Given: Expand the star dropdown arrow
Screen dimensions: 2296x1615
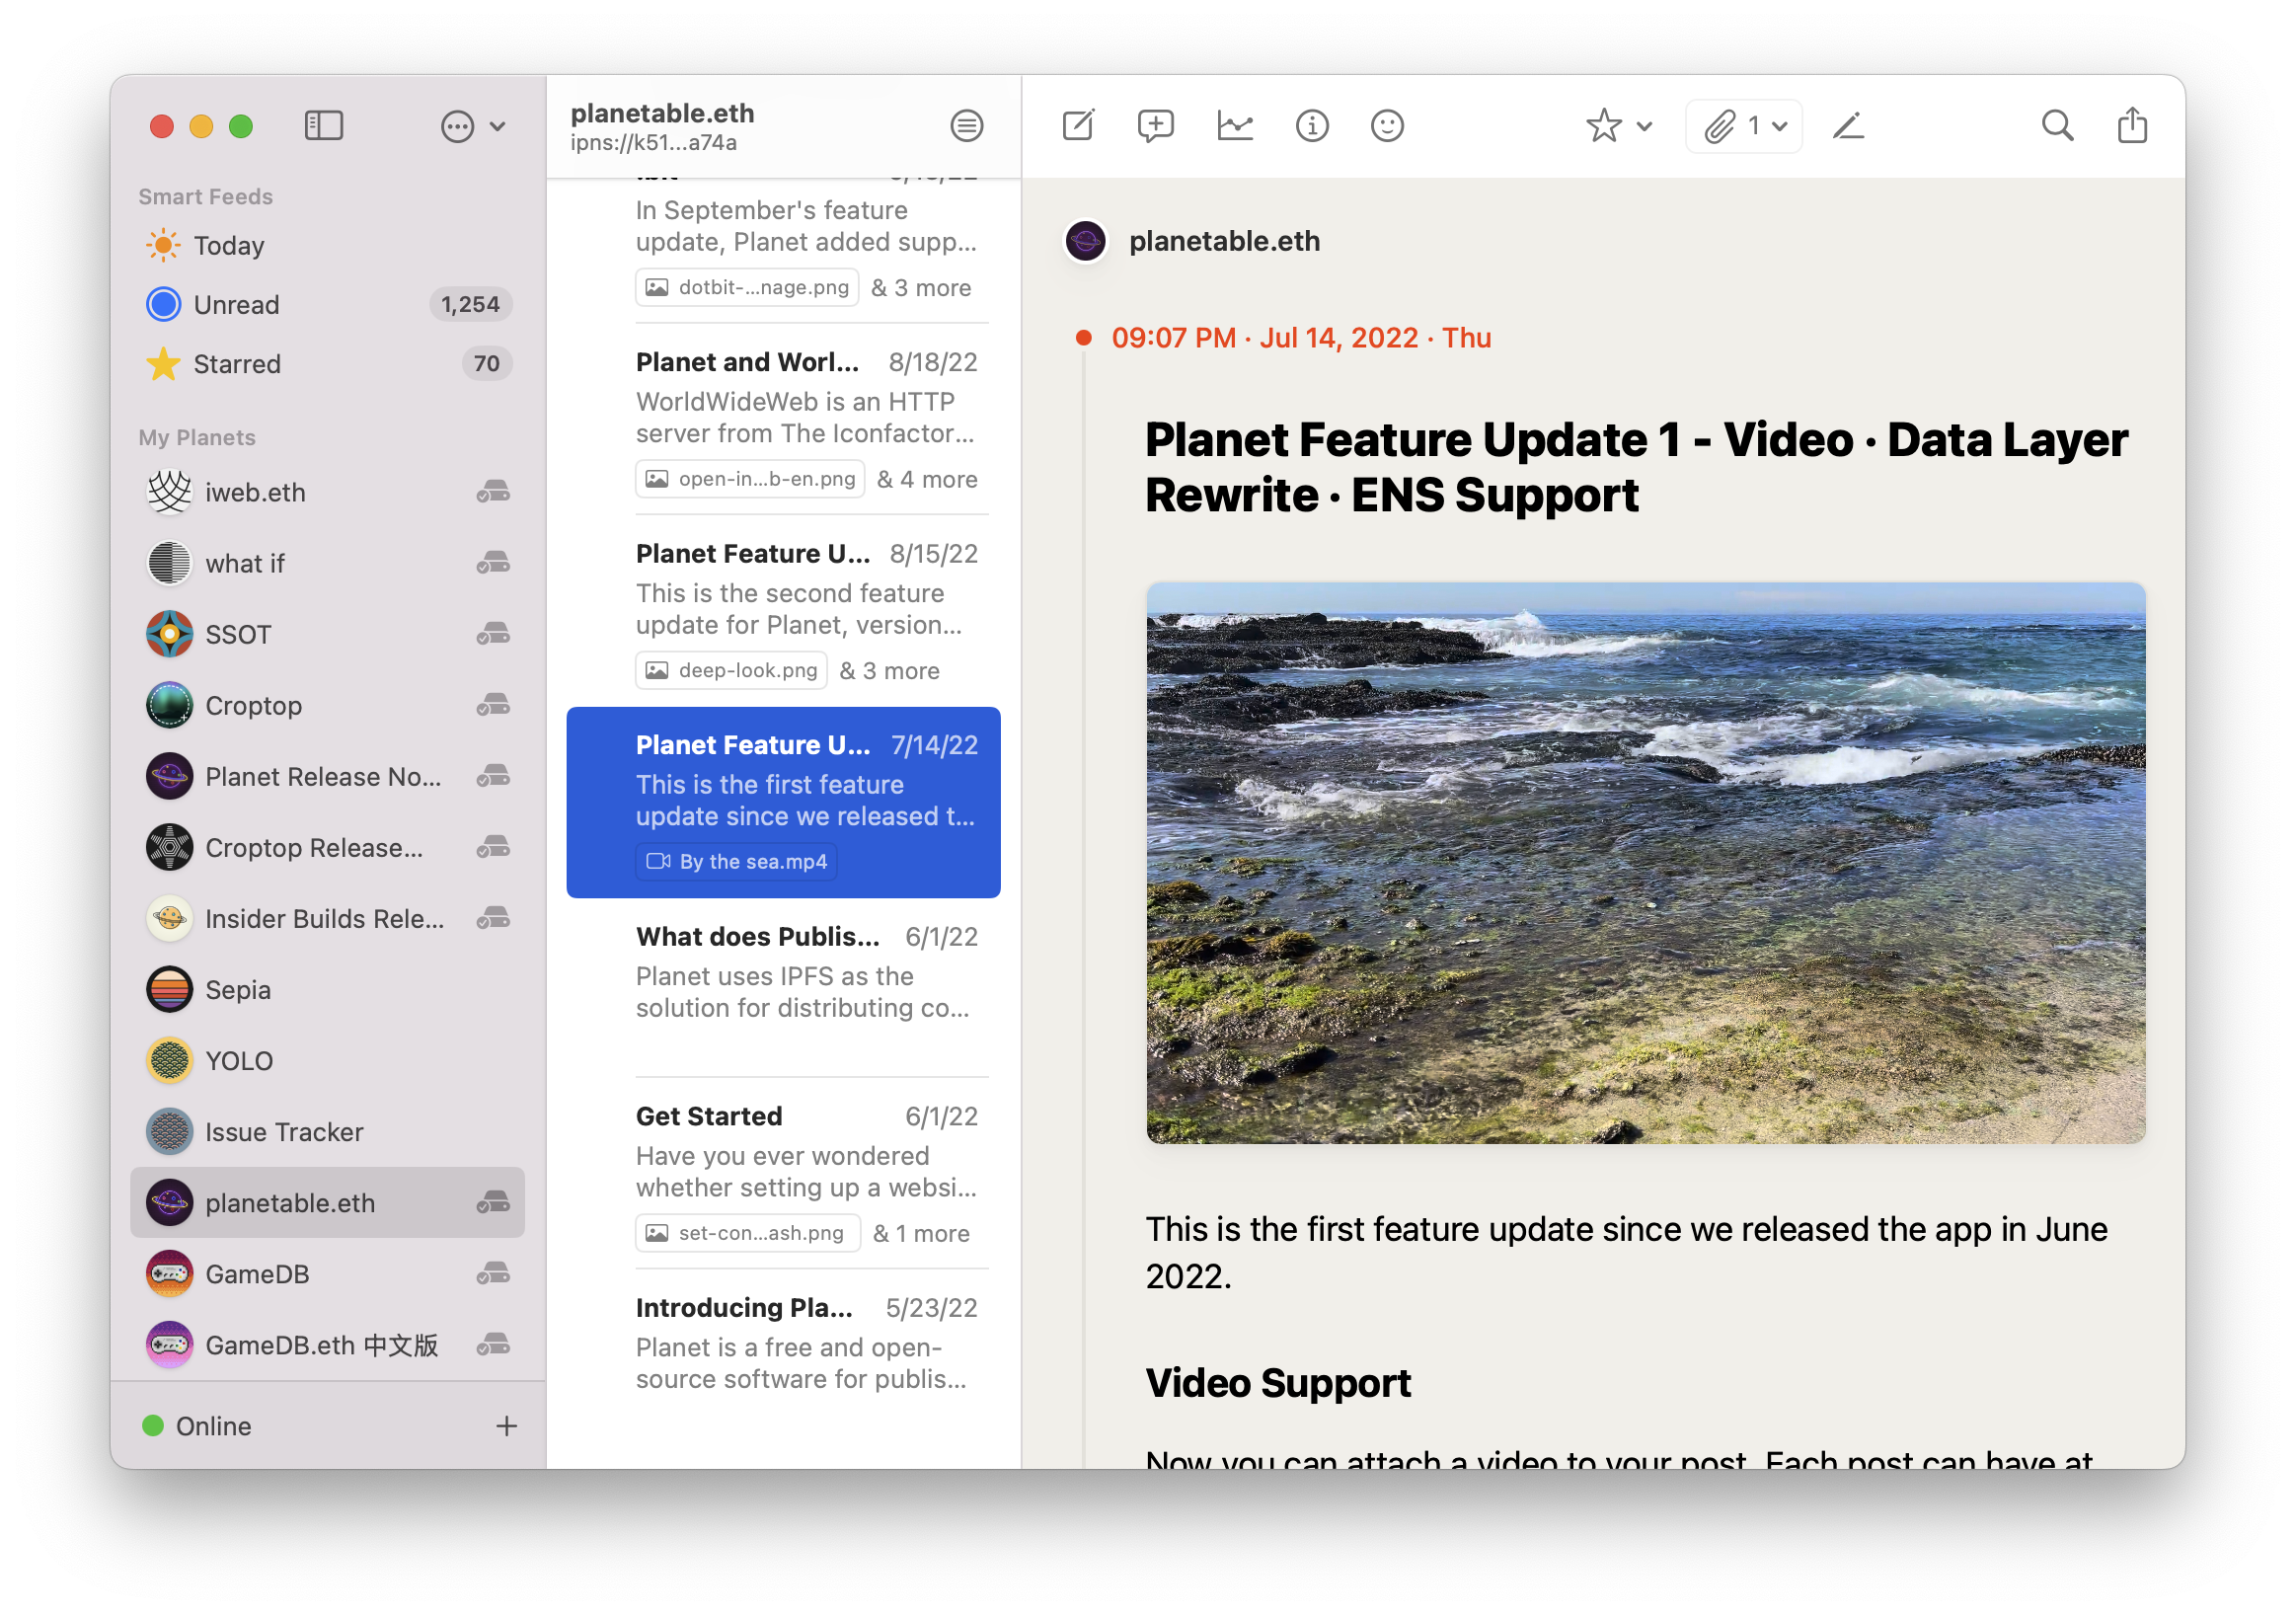Looking at the screenshot, I should coord(1639,125).
